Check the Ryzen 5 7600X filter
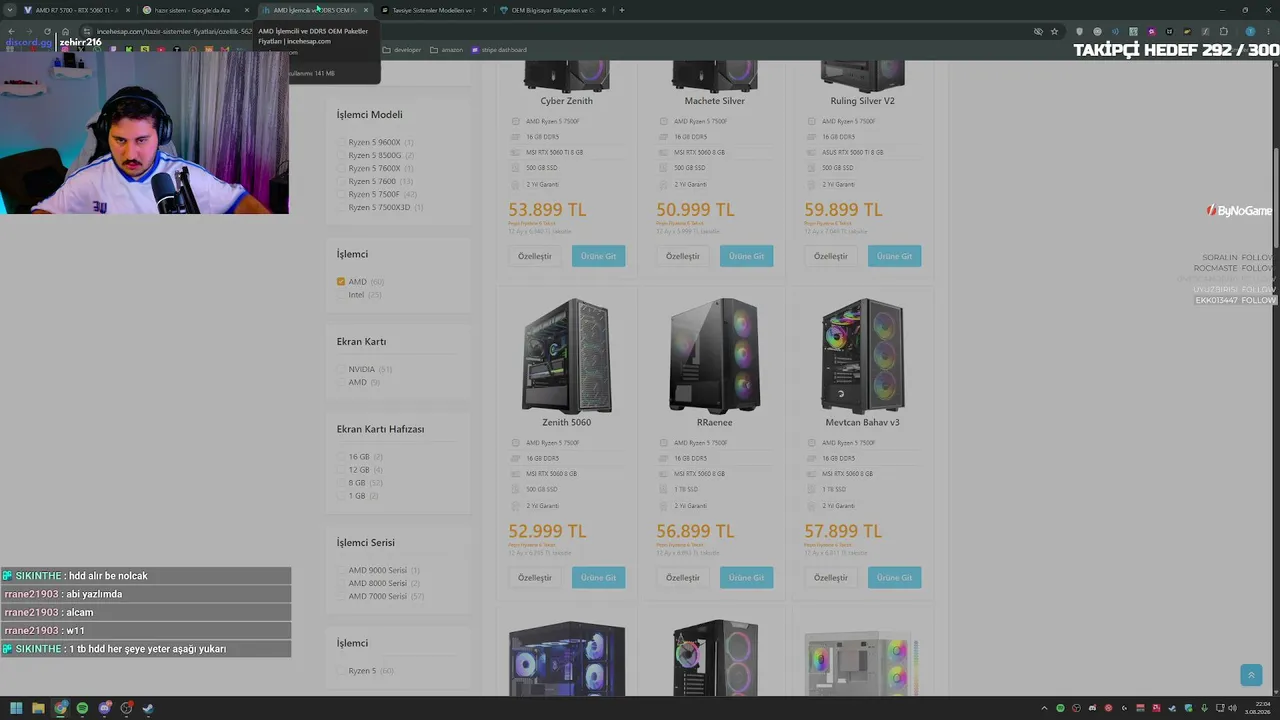The height and width of the screenshot is (720, 1280). click(341, 169)
